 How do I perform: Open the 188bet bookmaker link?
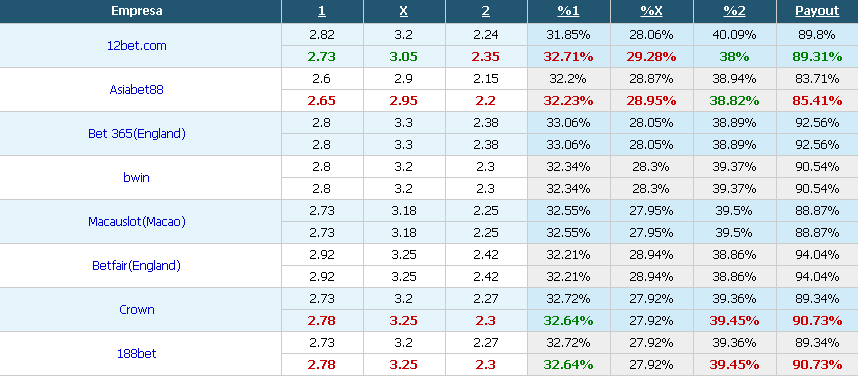coord(137,354)
